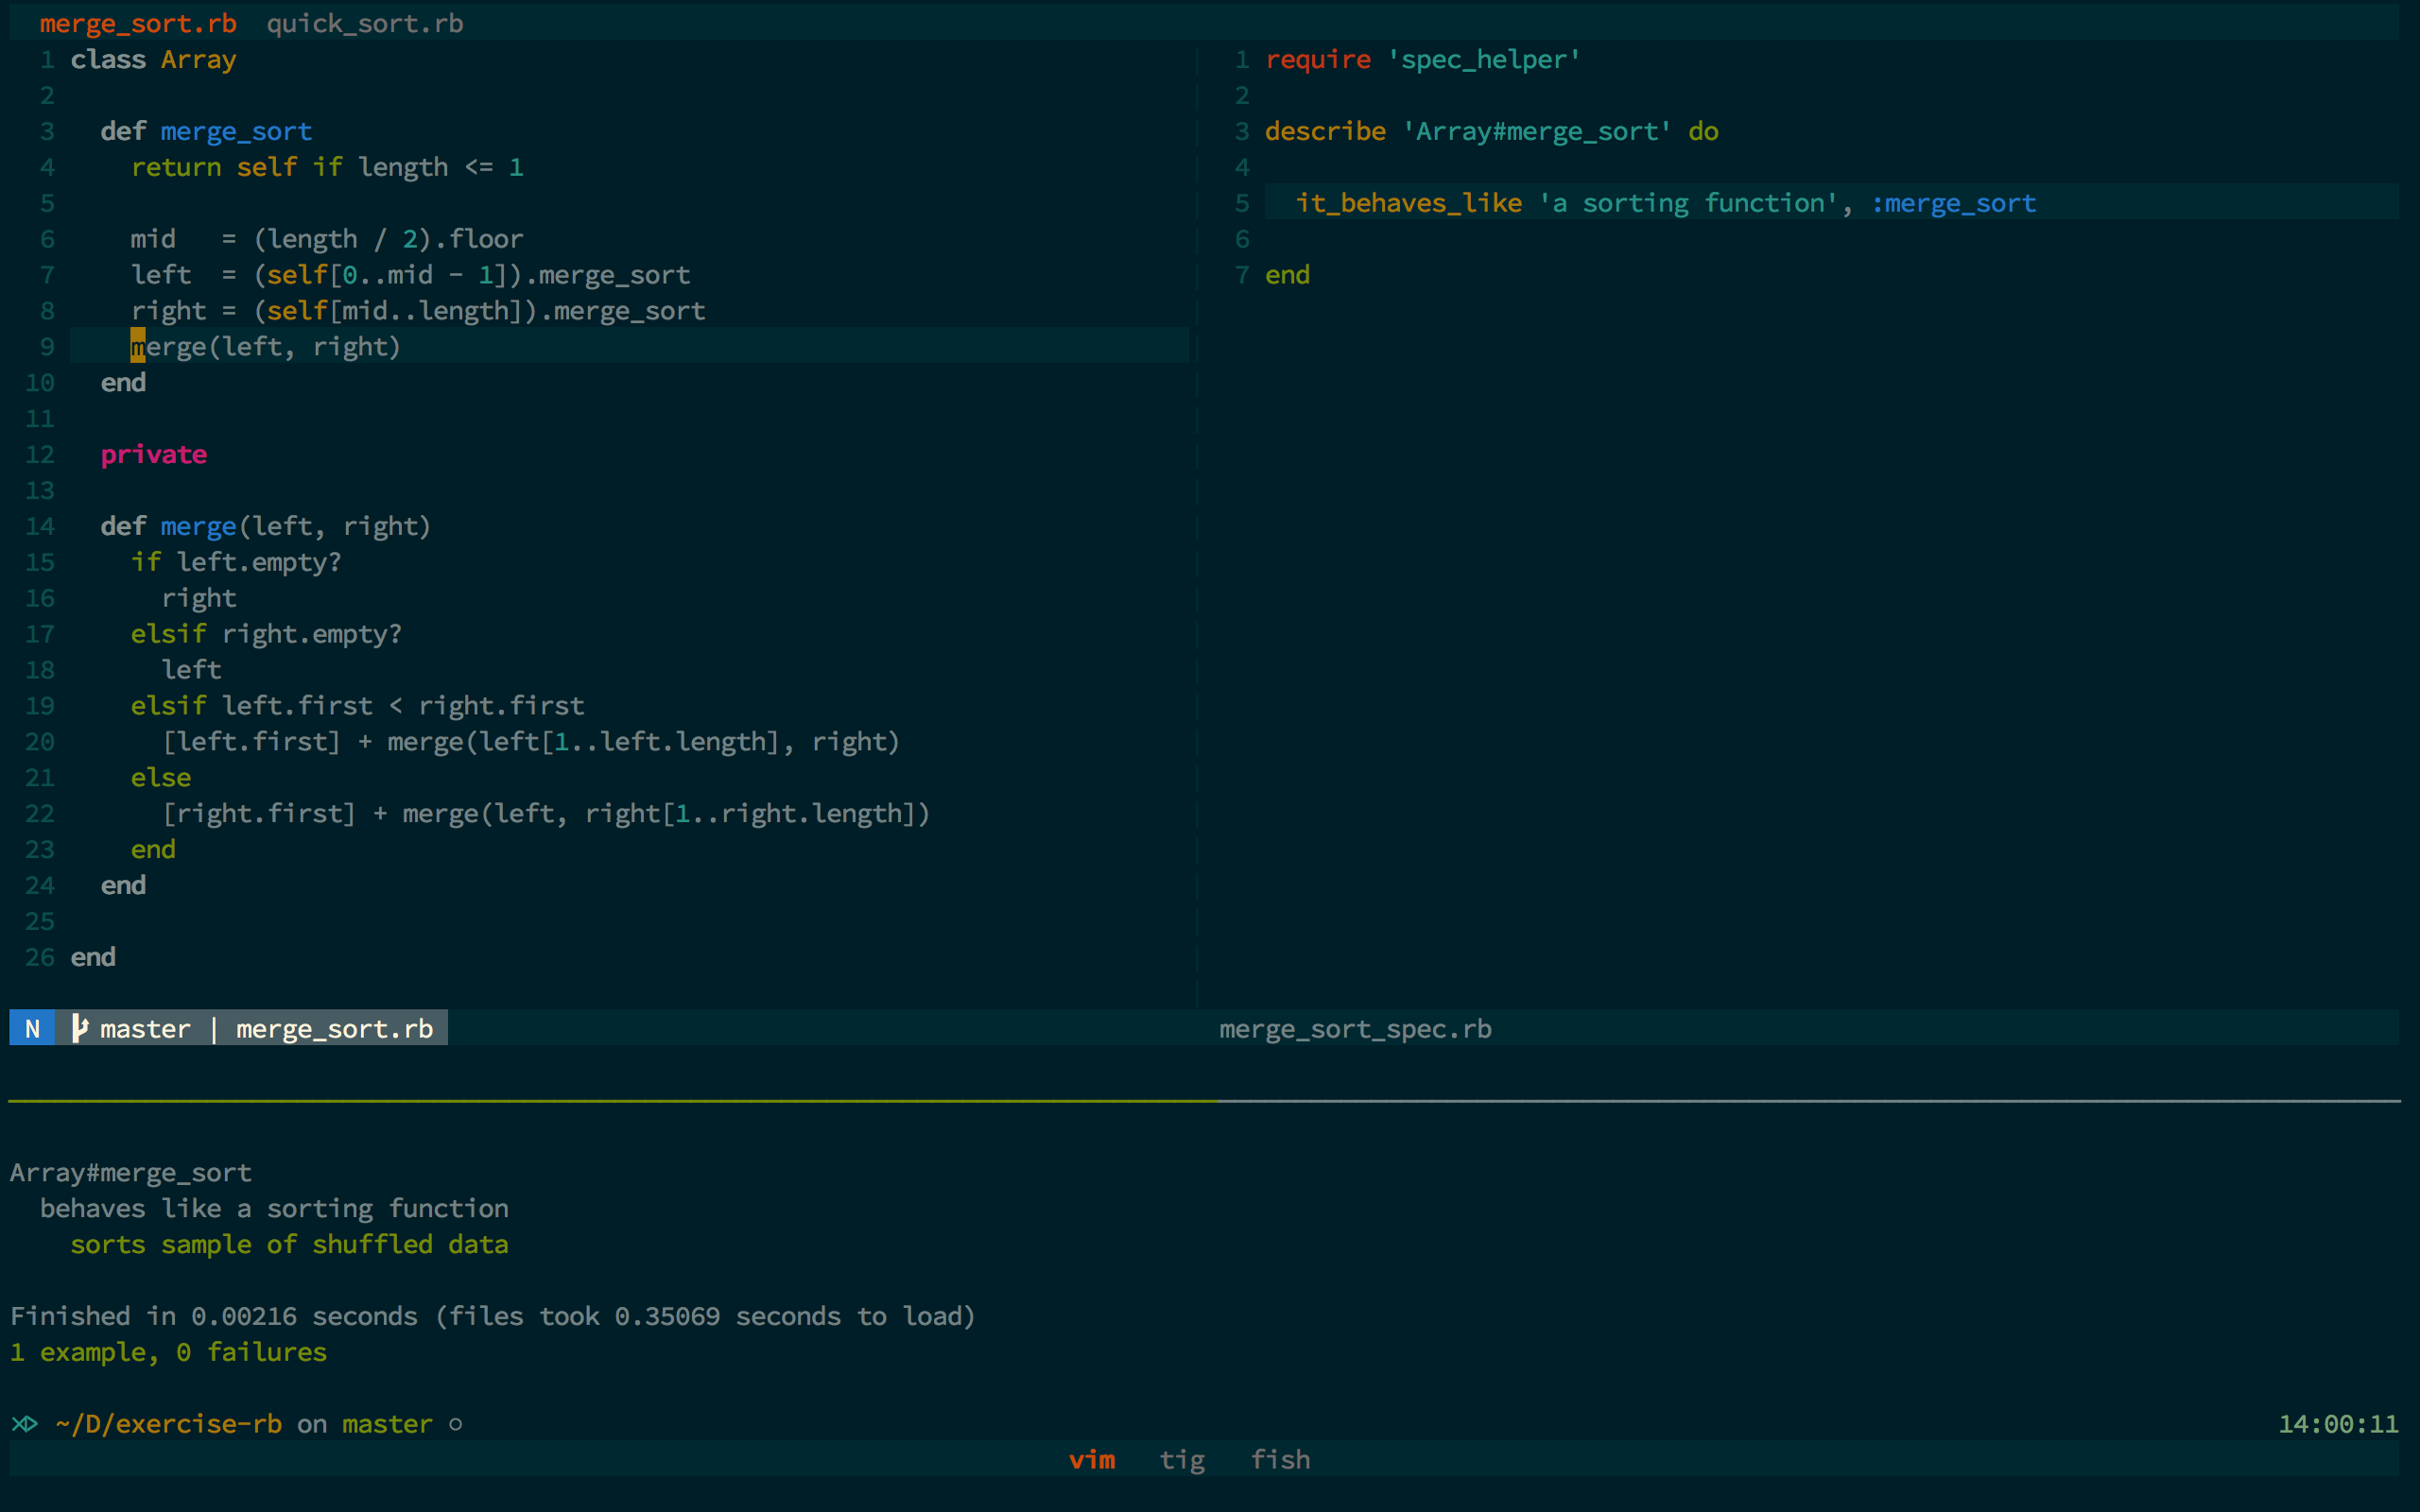Click the fish prompt arrow icon

coord(25,1423)
